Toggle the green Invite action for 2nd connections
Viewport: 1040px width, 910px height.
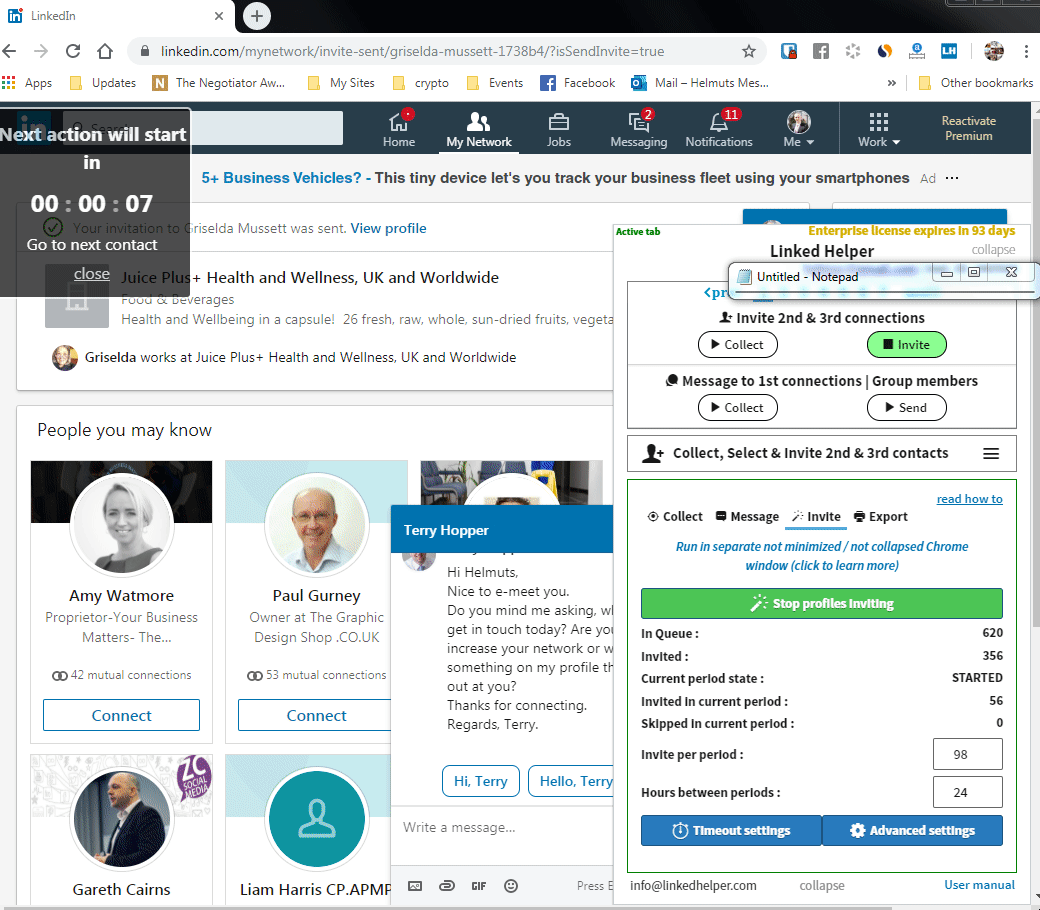pyautogui.click(x=906, y=344)
